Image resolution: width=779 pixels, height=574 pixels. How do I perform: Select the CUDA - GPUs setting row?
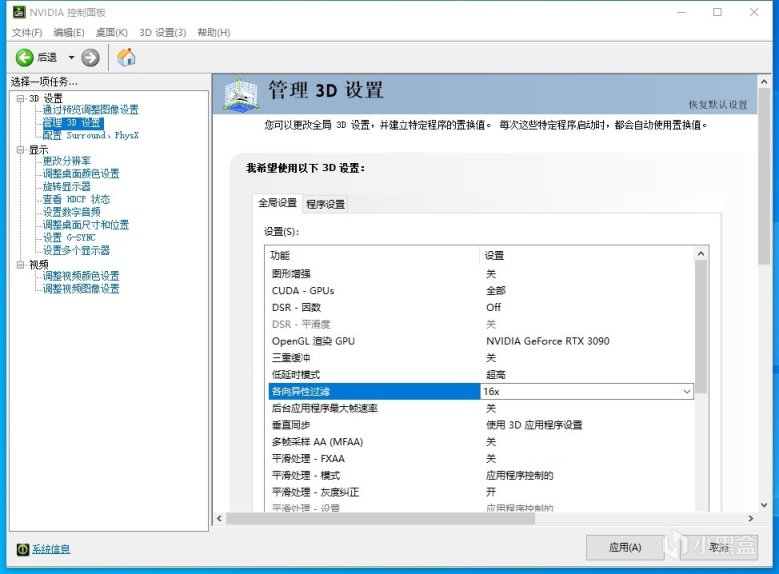click(481, 291)
